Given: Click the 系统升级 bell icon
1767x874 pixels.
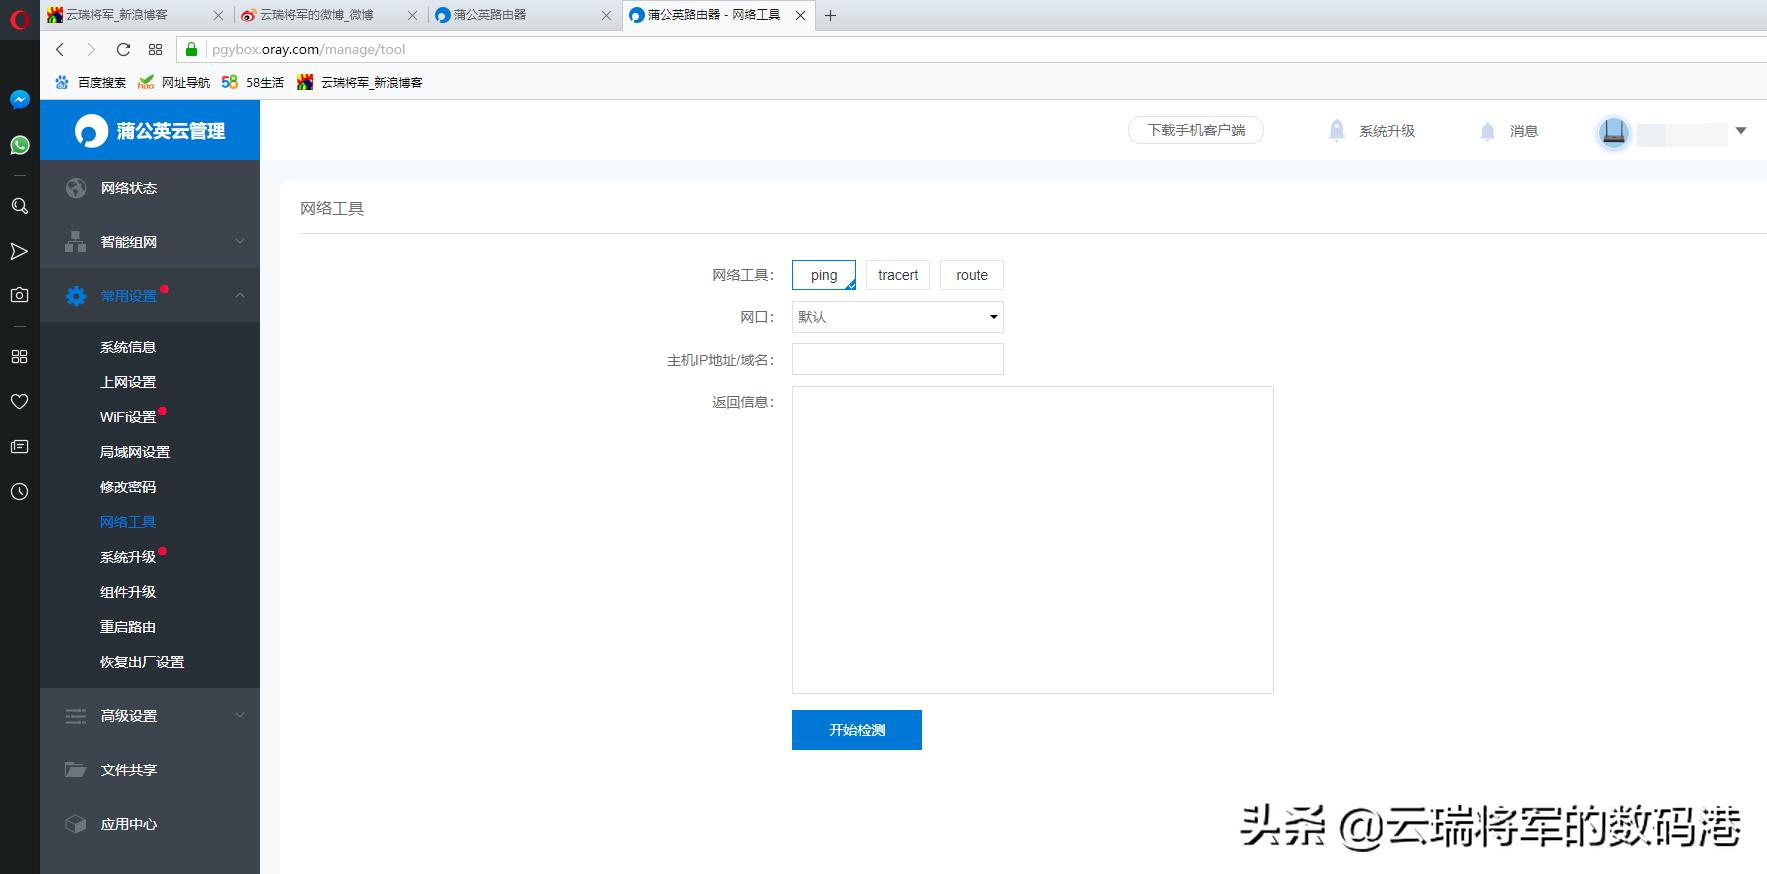Looking at the screenshot, I should [1337, 131].
